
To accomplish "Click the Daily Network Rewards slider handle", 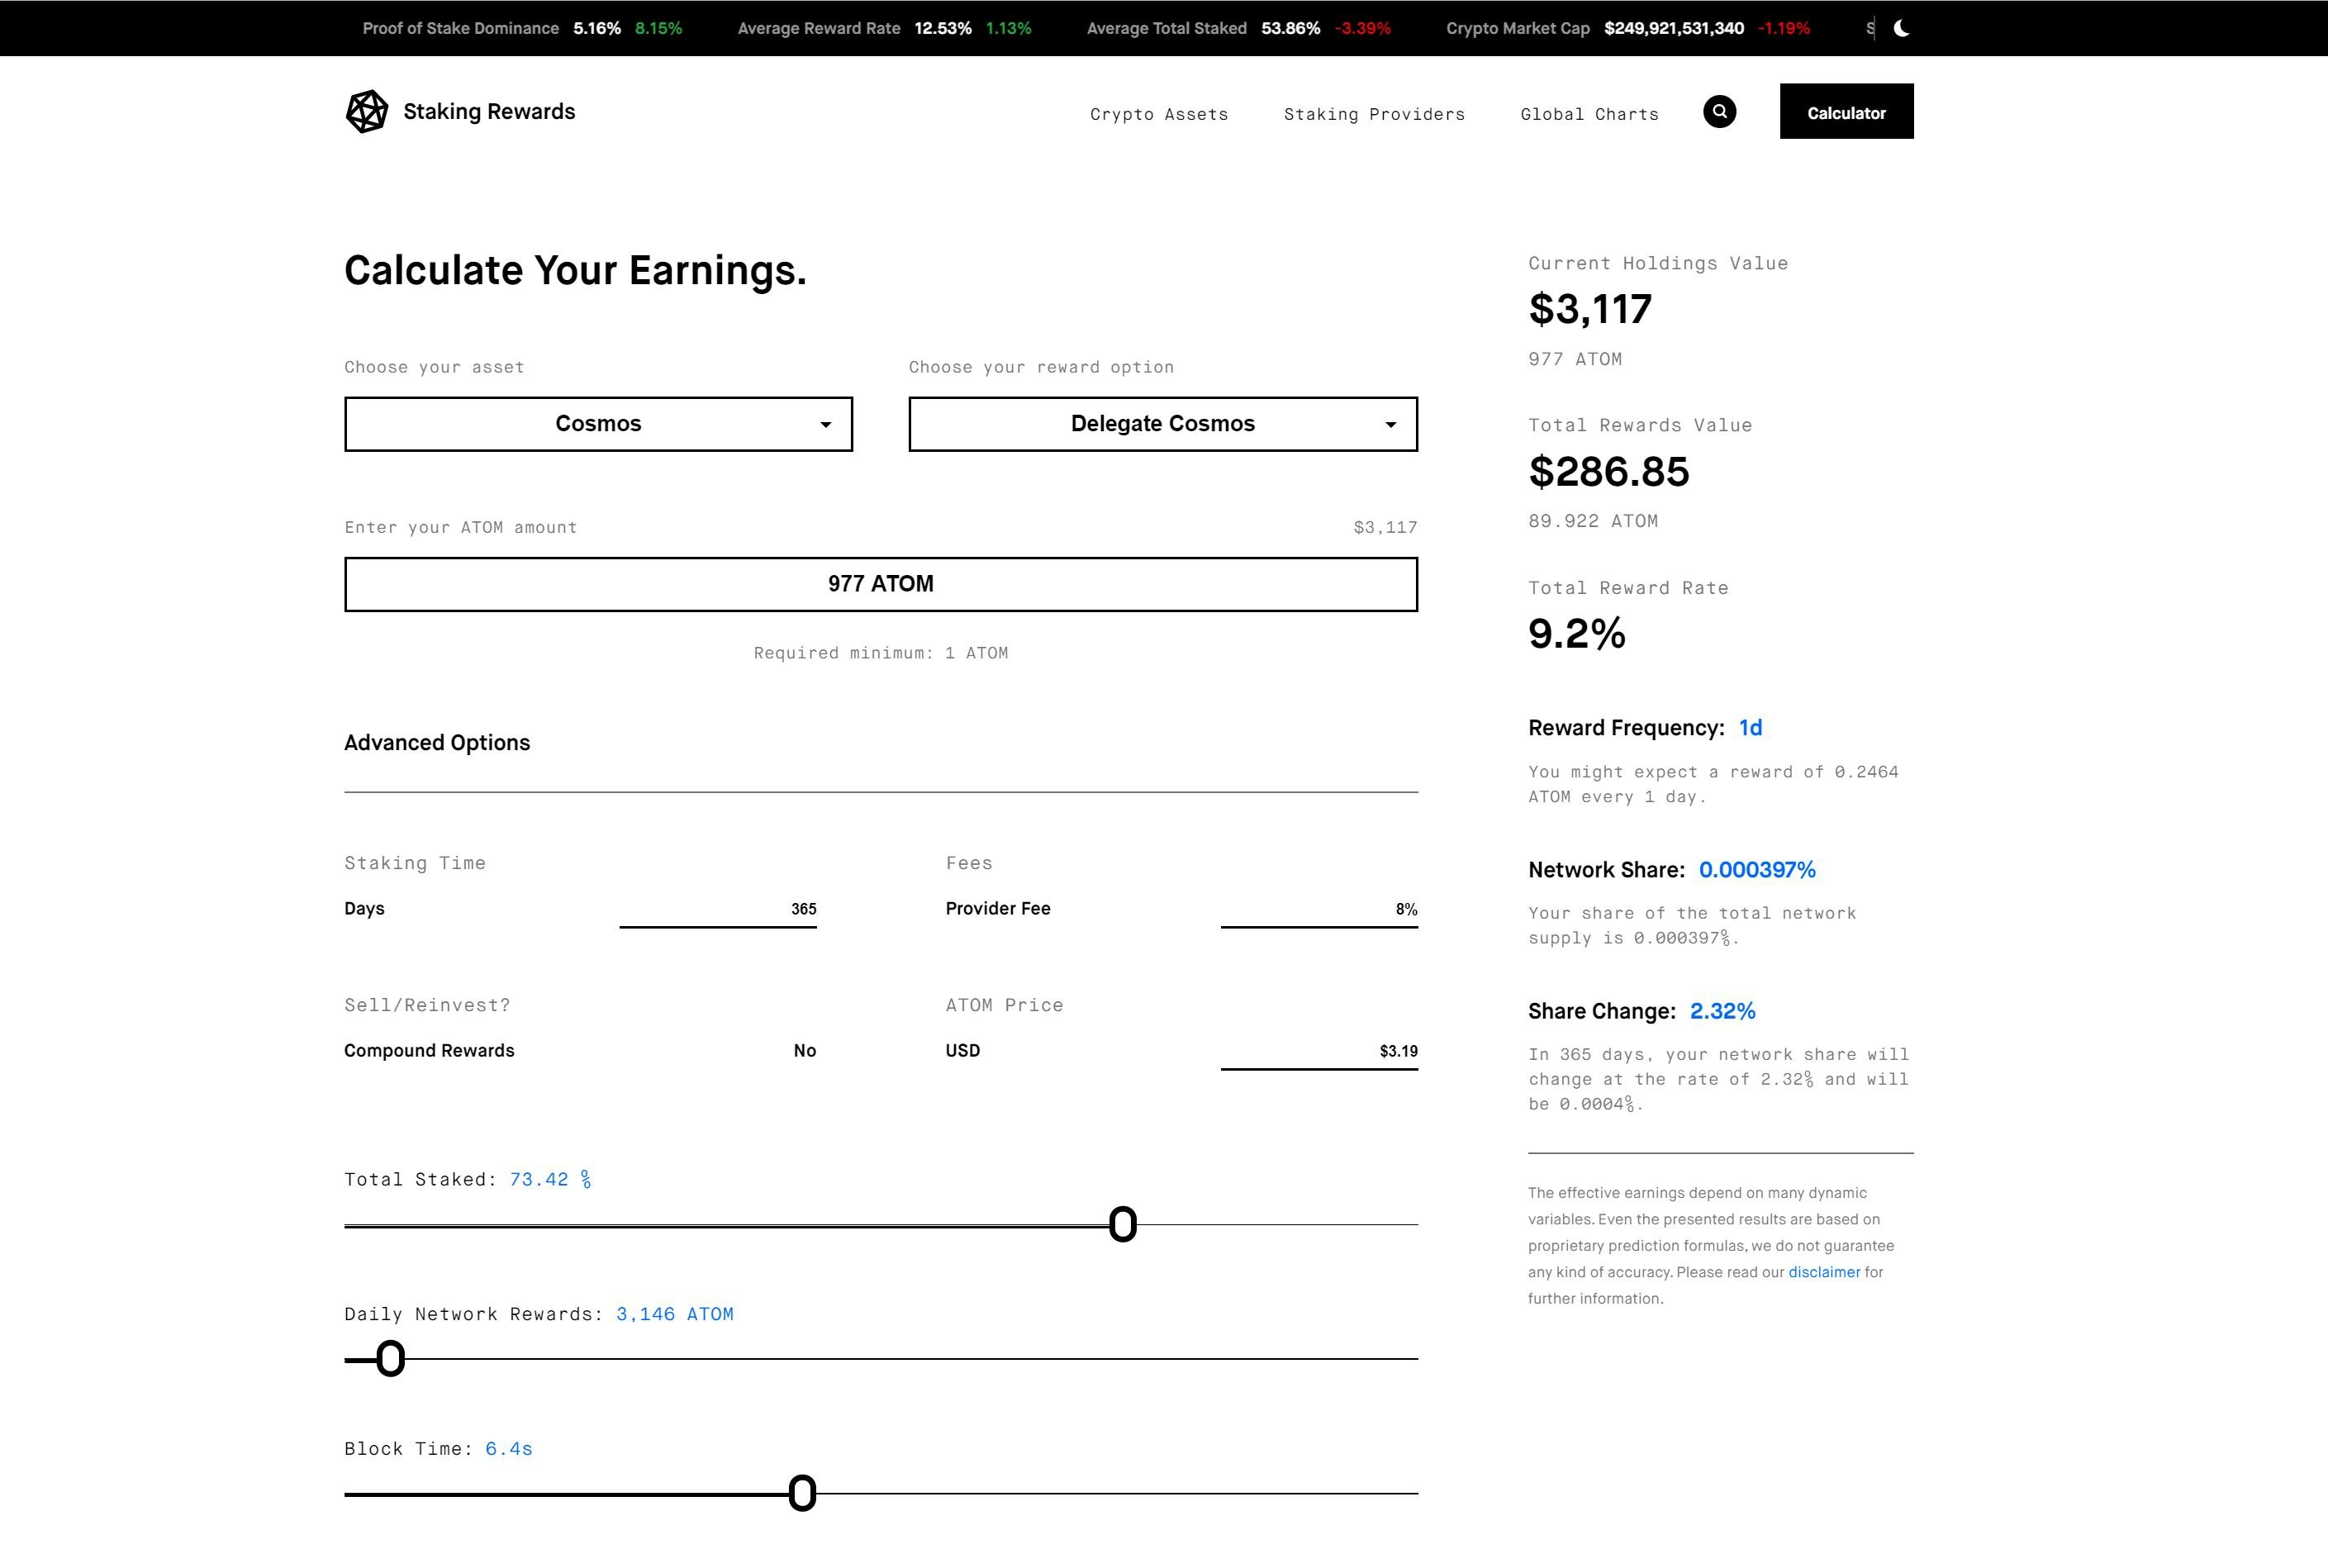I will point(390,1358).
